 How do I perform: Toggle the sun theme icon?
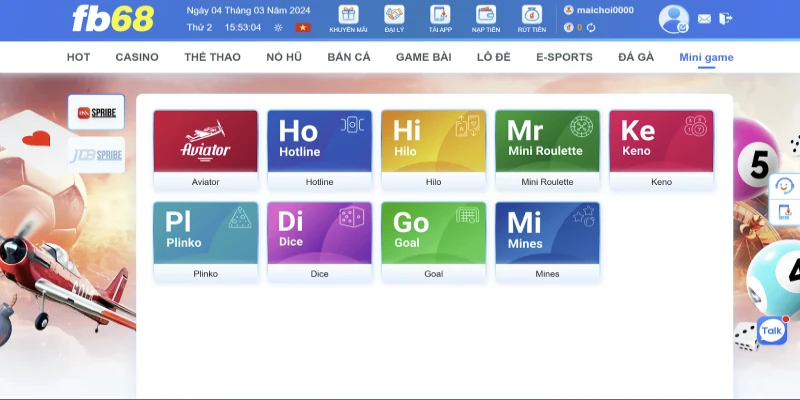tap(278, 28)
